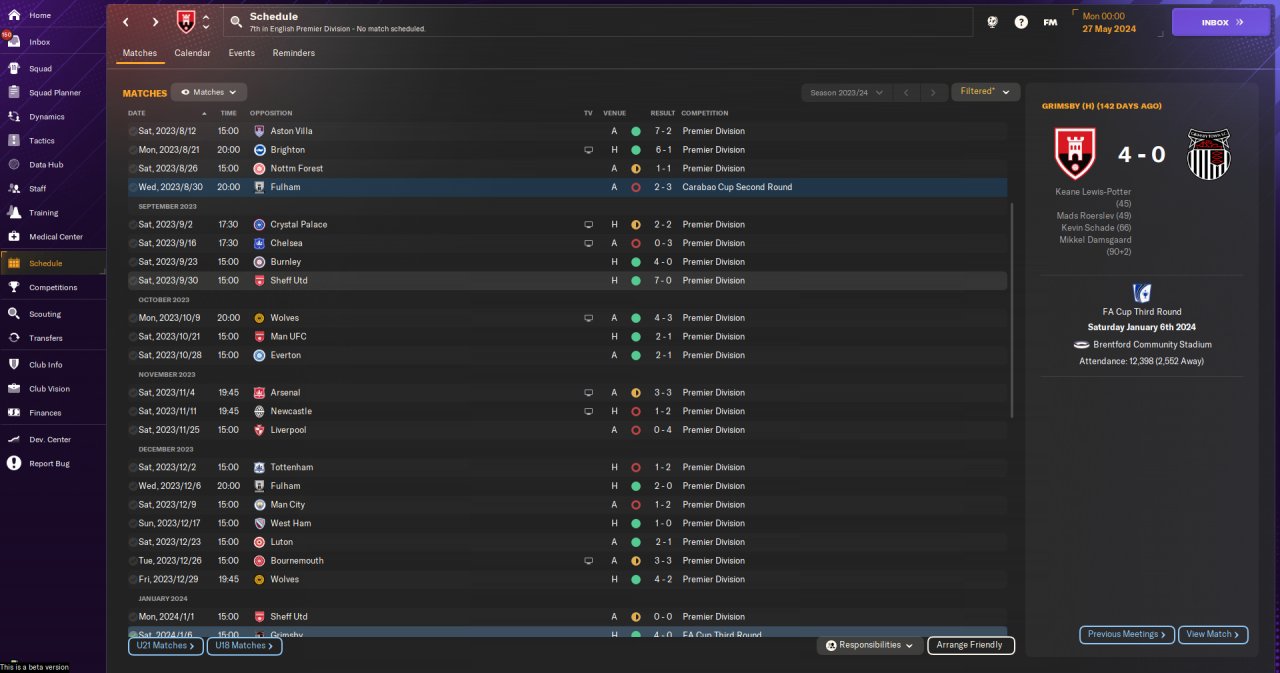The image size is (1280, 673).
Task: Go to next season arrow
Action: (x=933, y=92)
